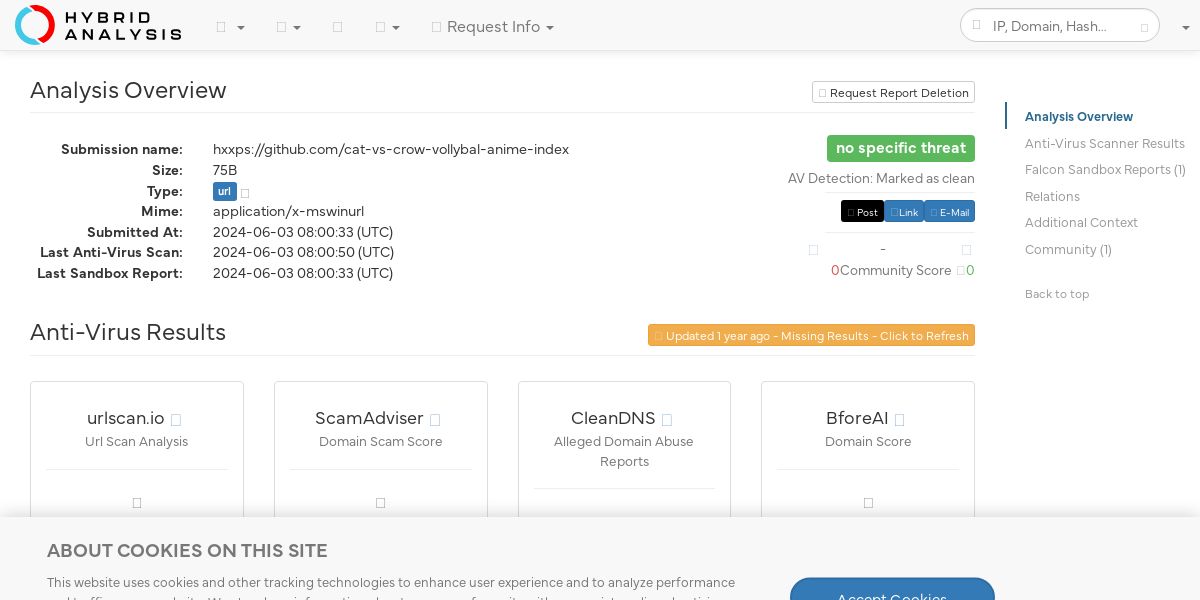Viewport: 1200px width, 600px height.
Task: Click the small icon beside the url tag
Action: point(245,192)
